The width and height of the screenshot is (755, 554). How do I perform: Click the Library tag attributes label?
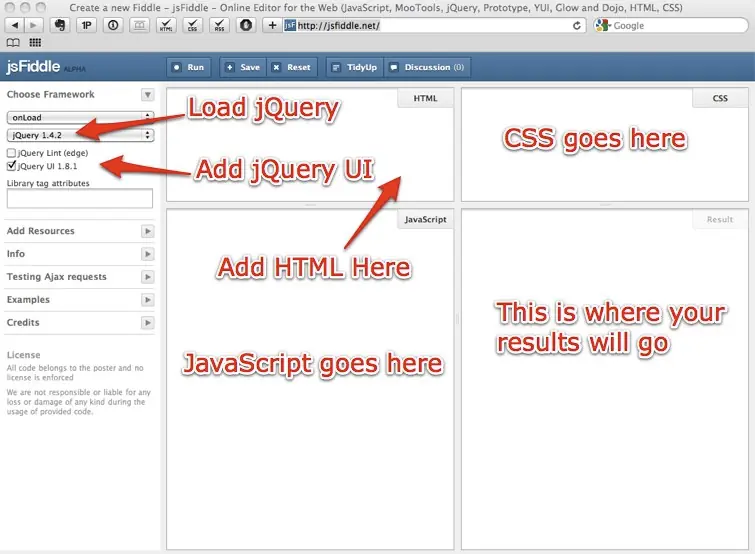click(48, 183)
